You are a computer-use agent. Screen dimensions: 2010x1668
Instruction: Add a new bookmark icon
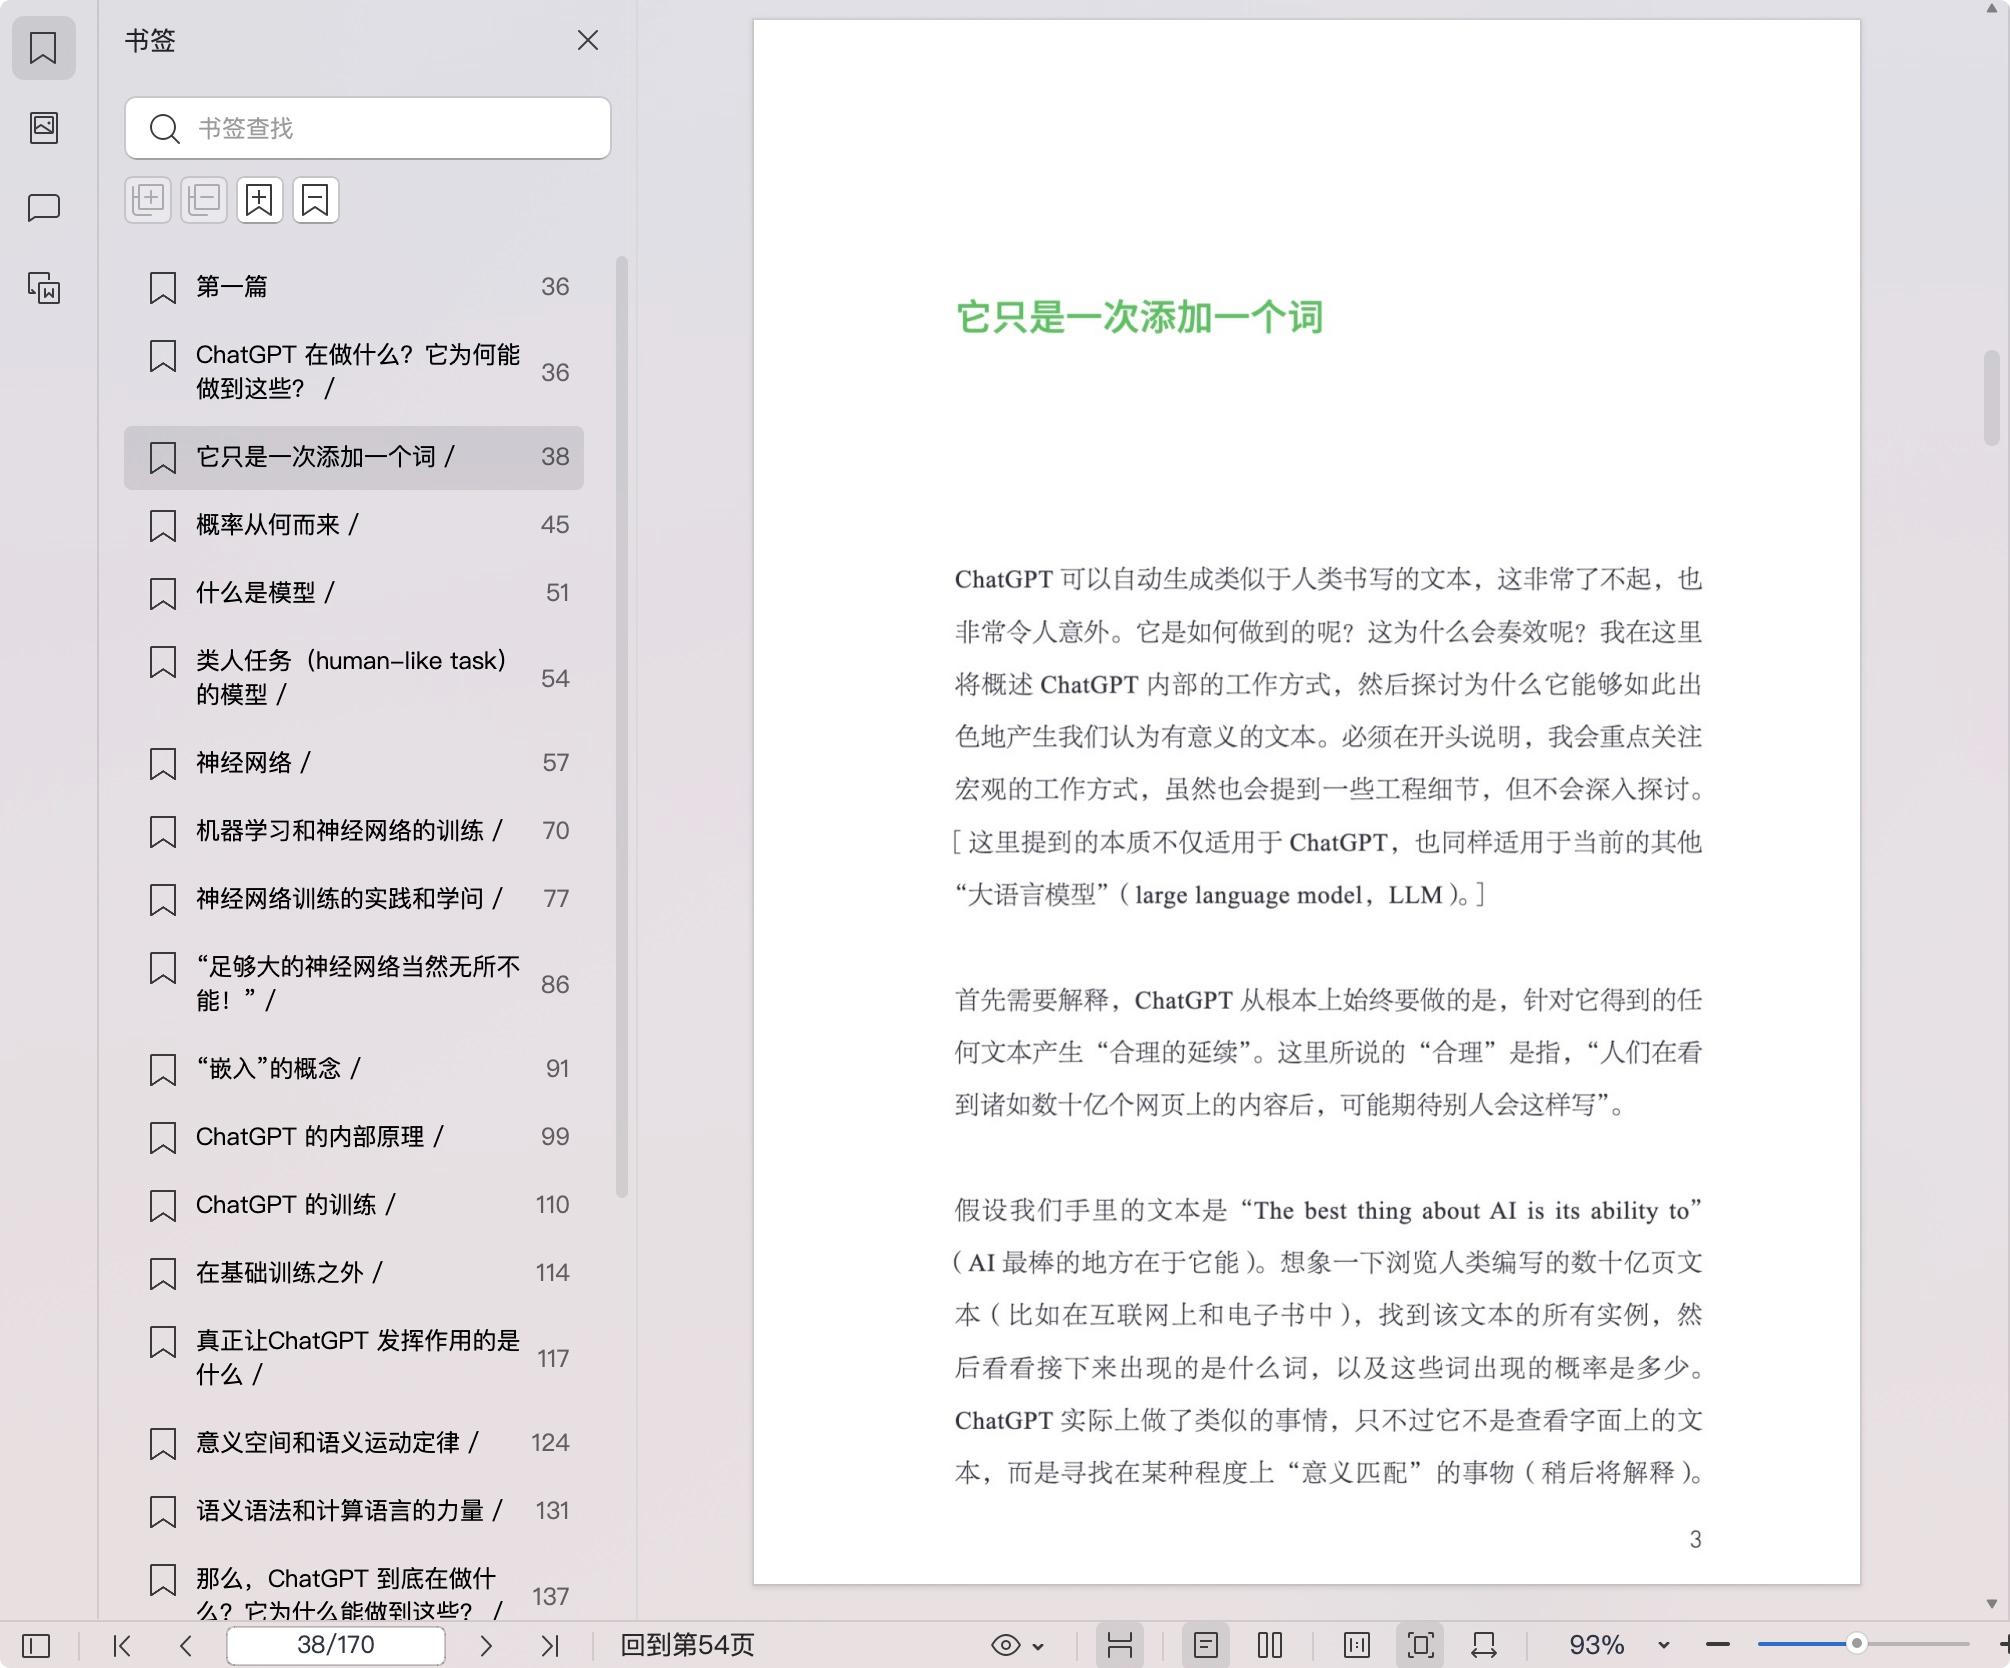coord(260,200)
